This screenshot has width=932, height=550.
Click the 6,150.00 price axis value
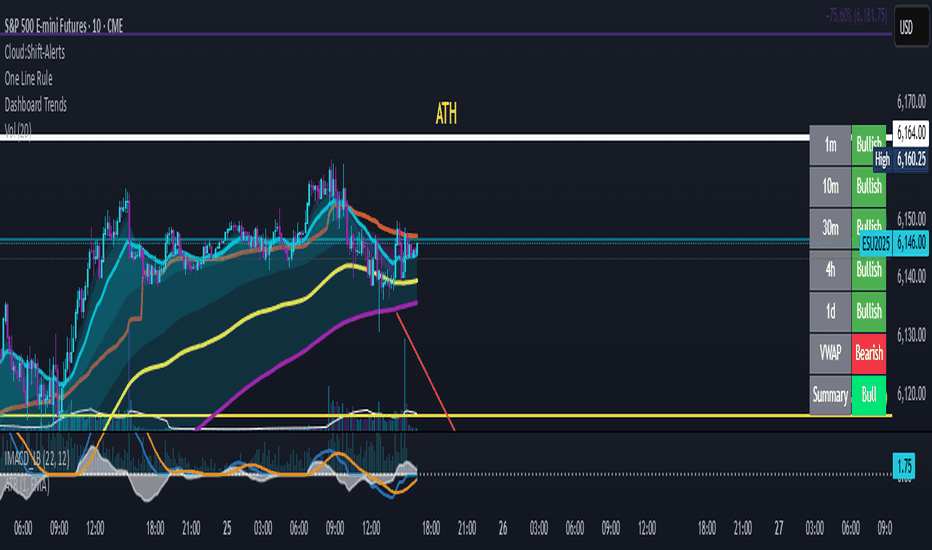911,218
